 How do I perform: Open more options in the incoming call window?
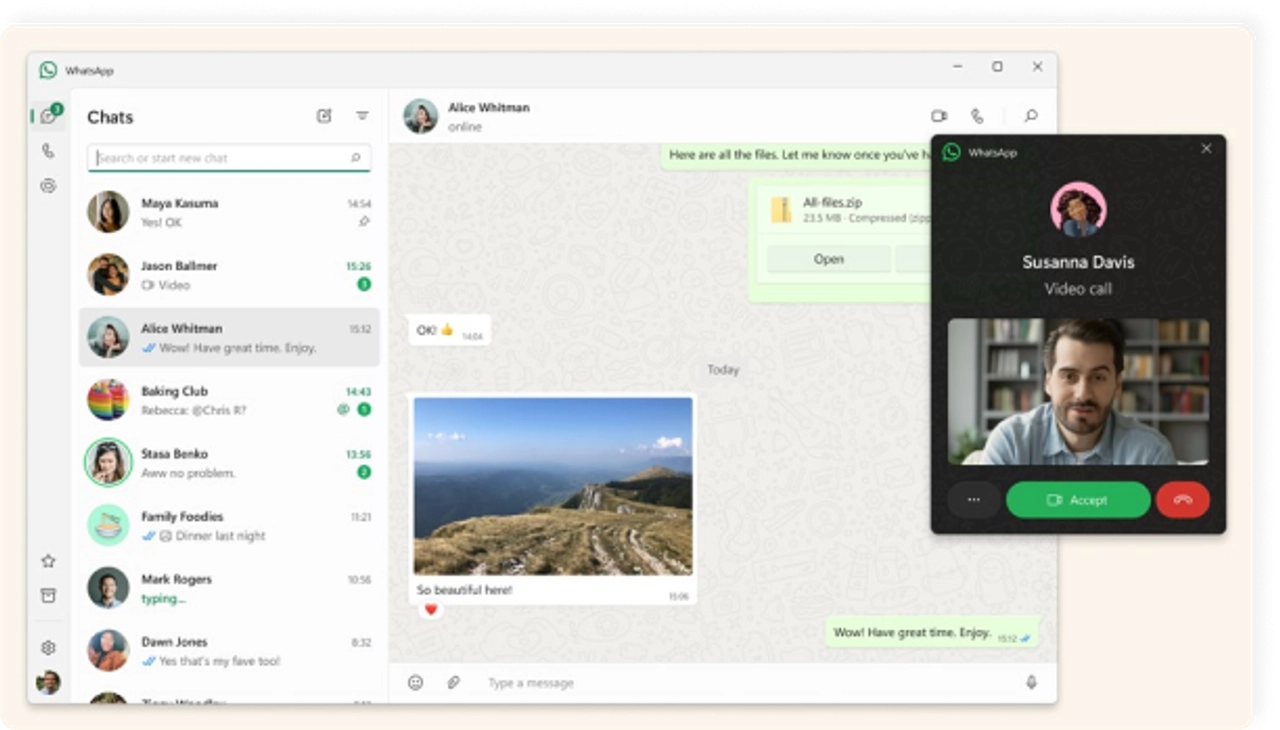973,500
